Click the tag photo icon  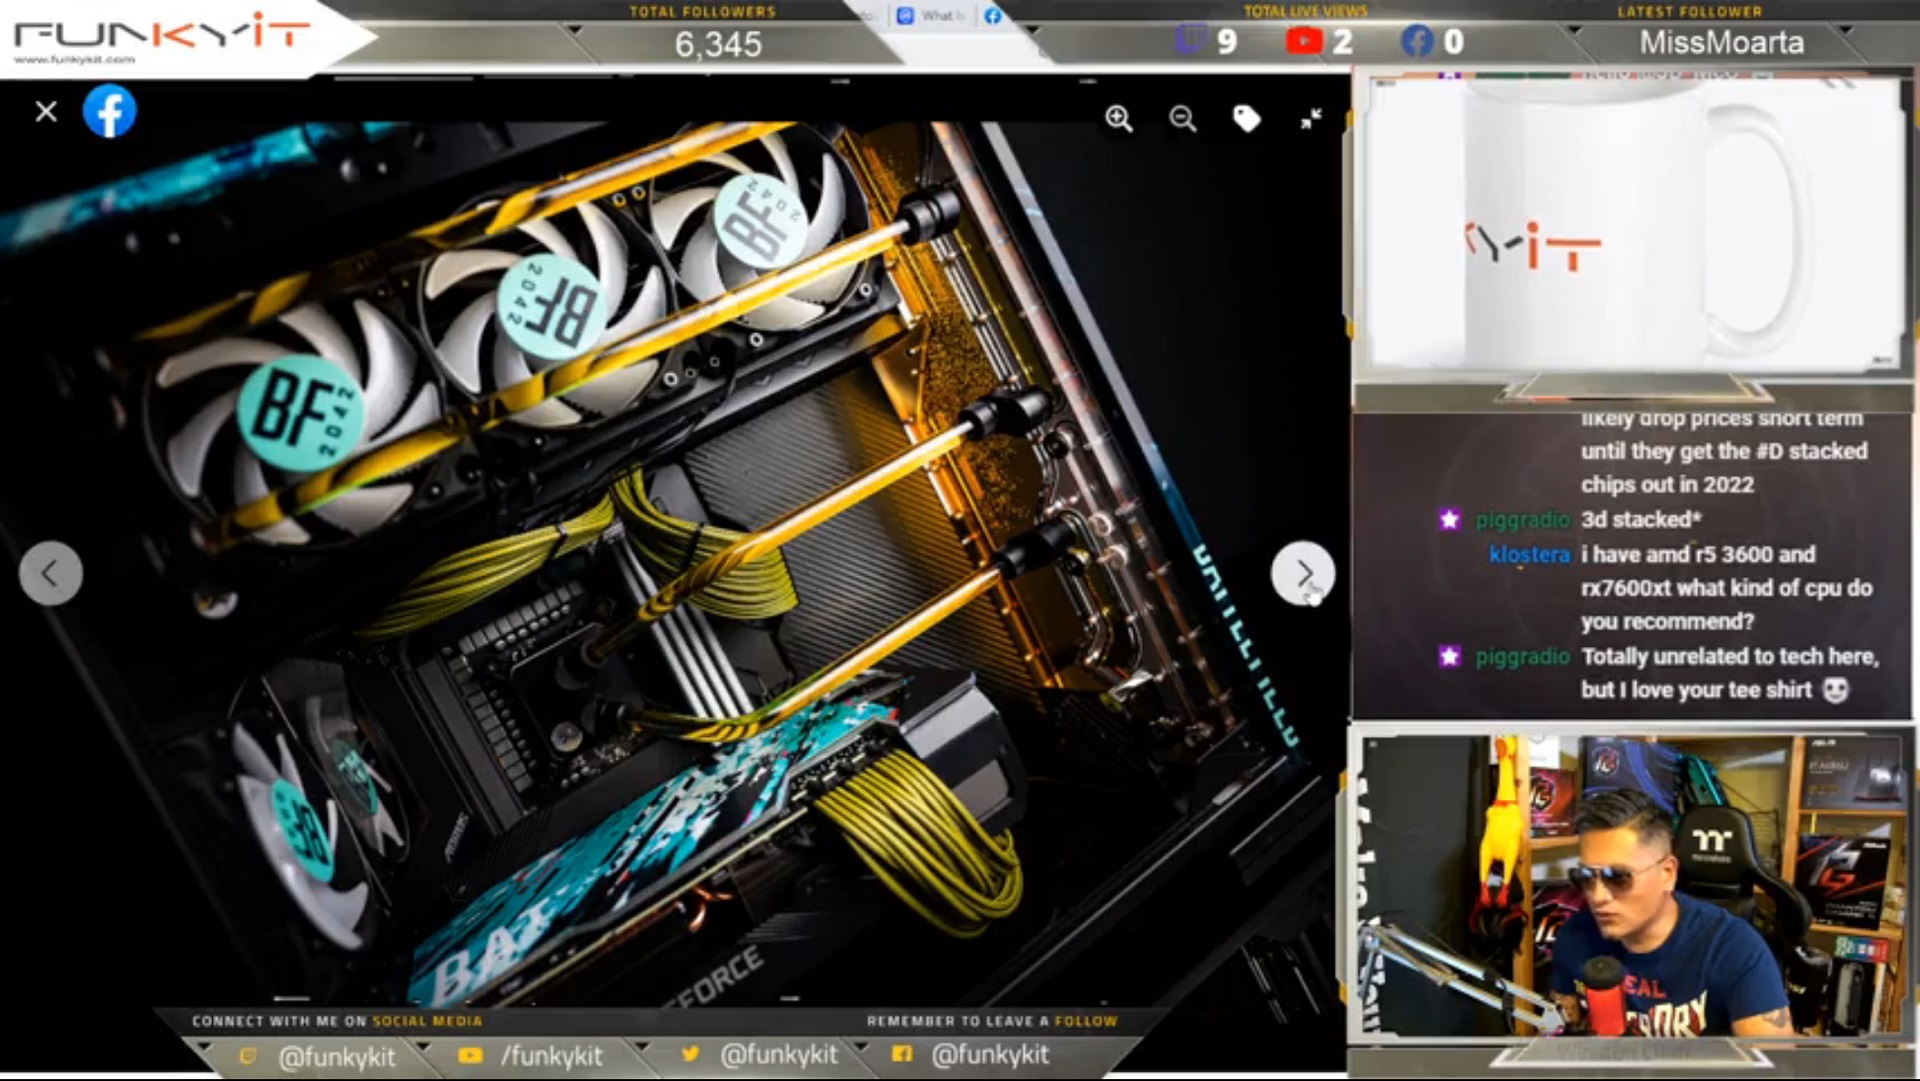point(1246,119)
